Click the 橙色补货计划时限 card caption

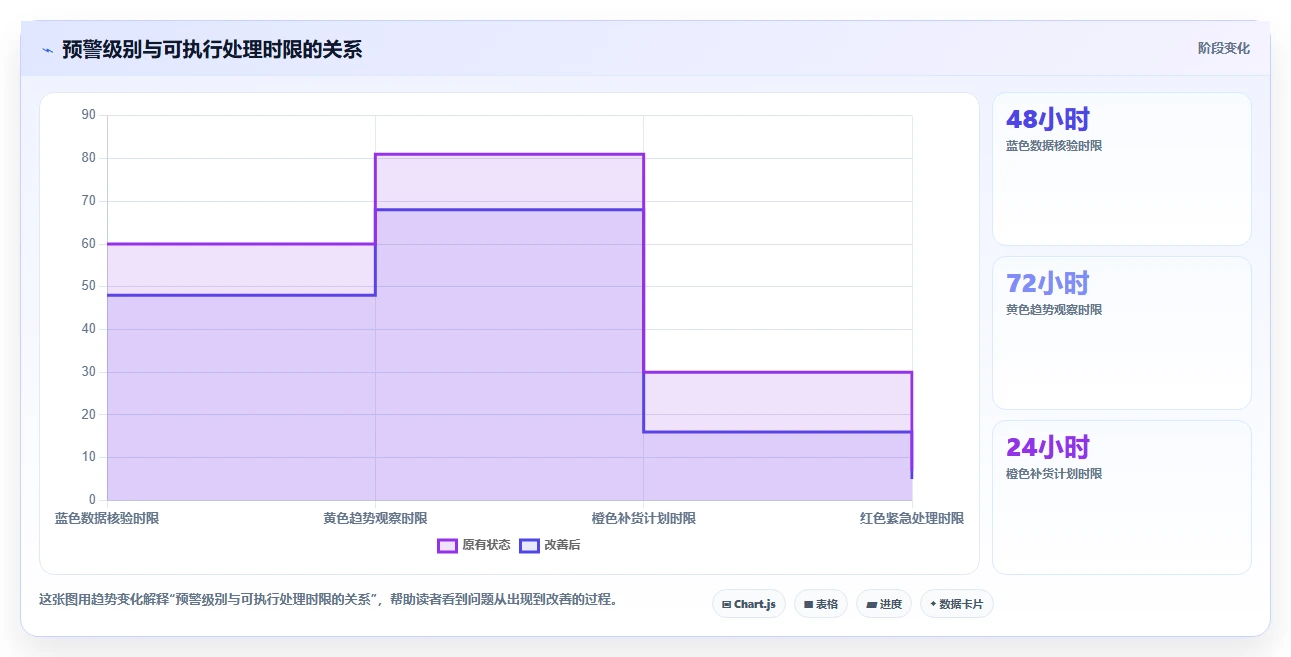(1054, 474)
